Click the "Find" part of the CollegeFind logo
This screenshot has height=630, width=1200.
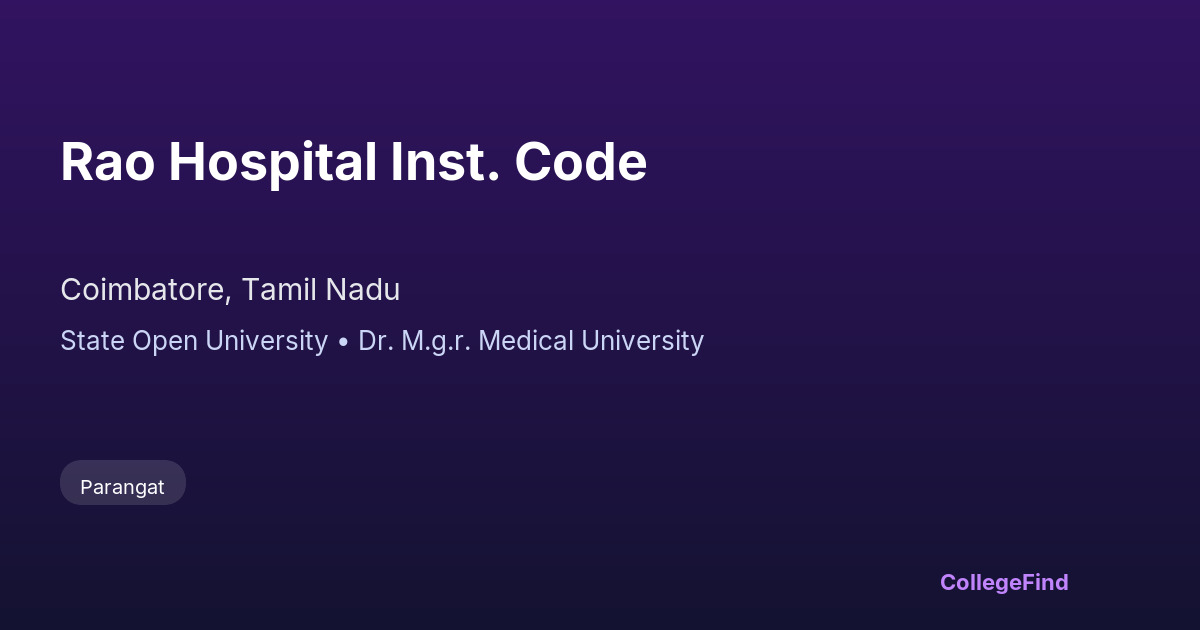click(x=1044, y=582)
